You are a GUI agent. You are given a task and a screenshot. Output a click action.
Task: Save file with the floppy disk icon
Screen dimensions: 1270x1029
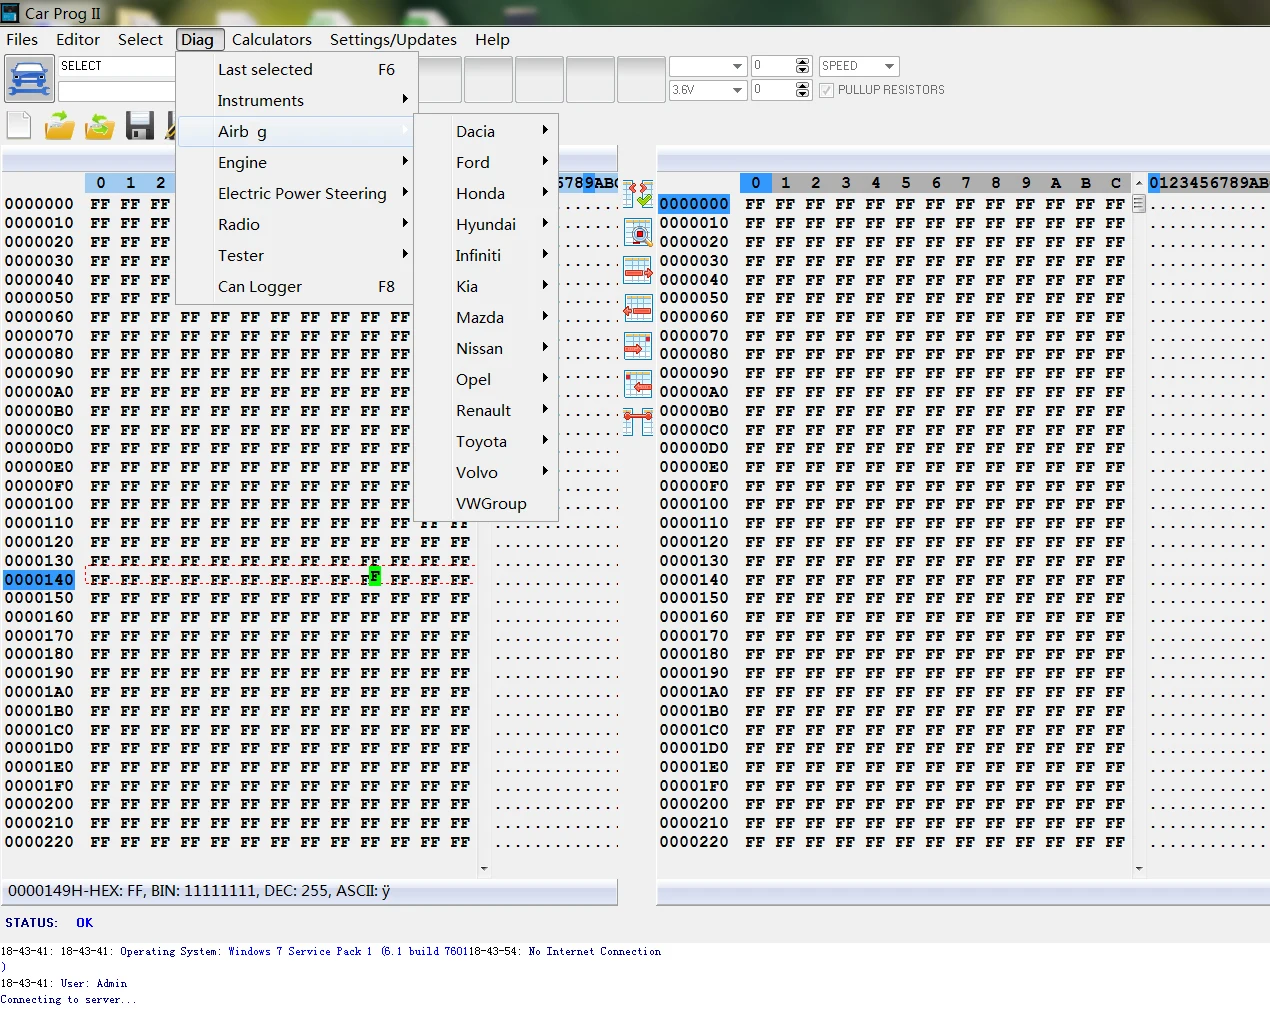[x=139, y=126]
